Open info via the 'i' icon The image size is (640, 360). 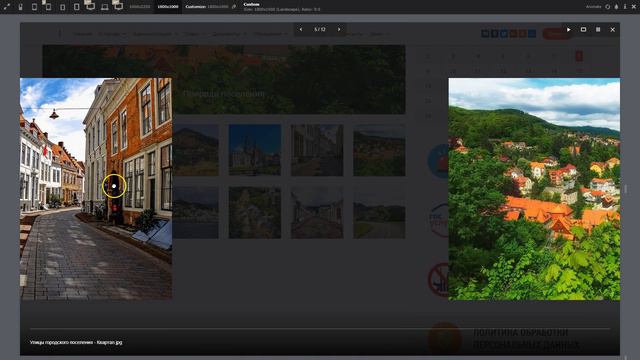(x=625, y=7)
